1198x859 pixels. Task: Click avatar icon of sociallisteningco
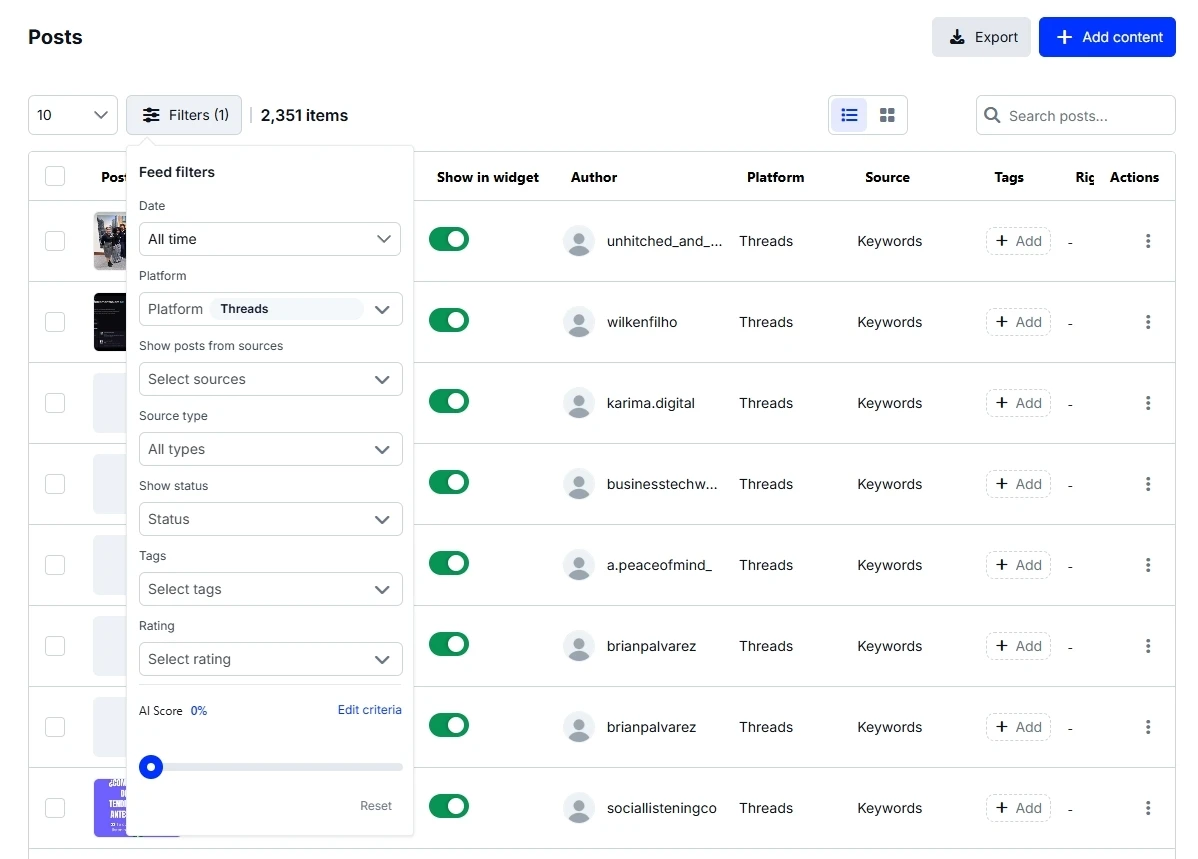[x=579, y=809]
